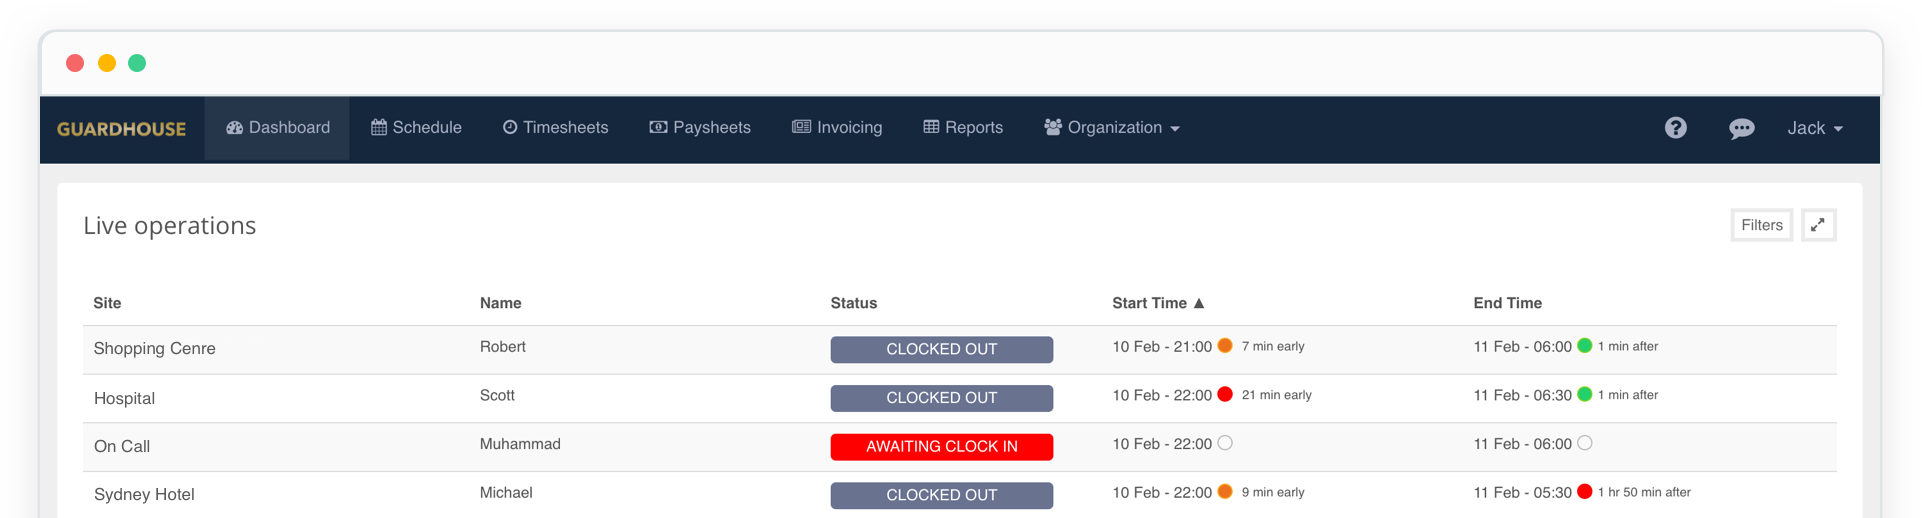The image size is (1922, 518).
Task: Open the Jack user menu
Action: tap(1815, 128)
